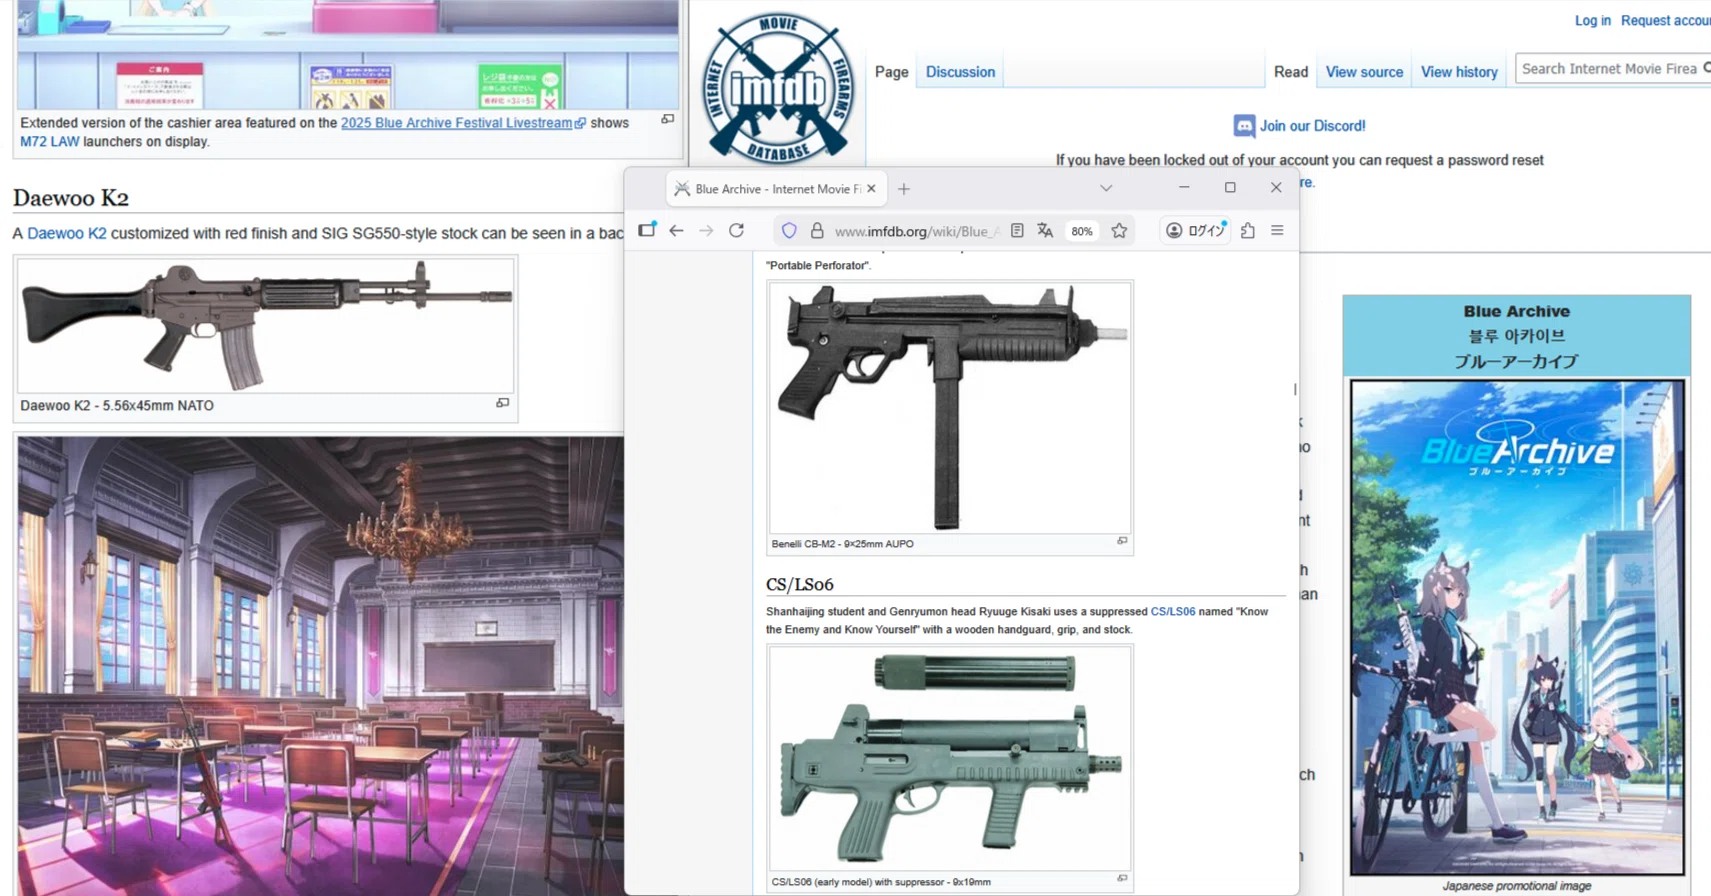Reload the page in the Firefox window
The width and height of the screenshot is (1711, 896).
coord(737,231)
